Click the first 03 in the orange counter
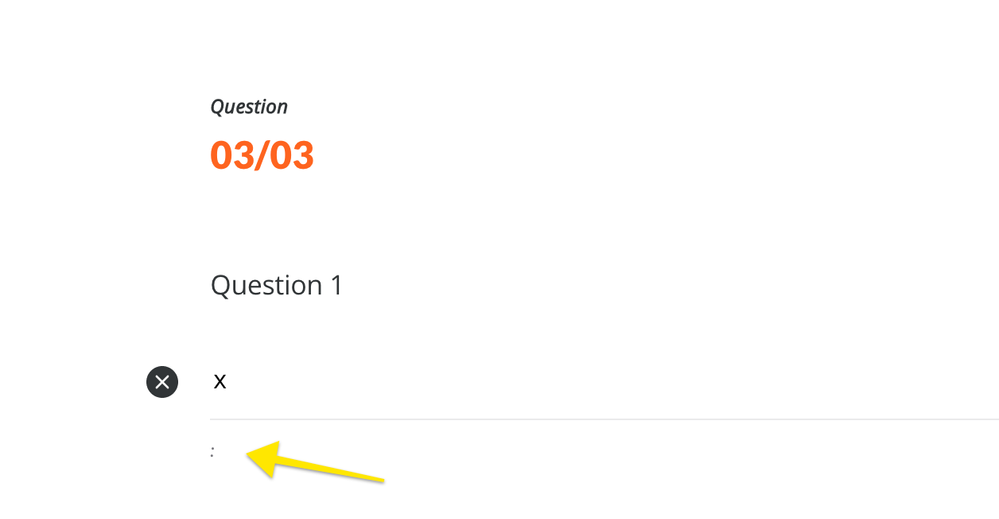The width and height of the screenshot is (999, 519). pos(231,156)
